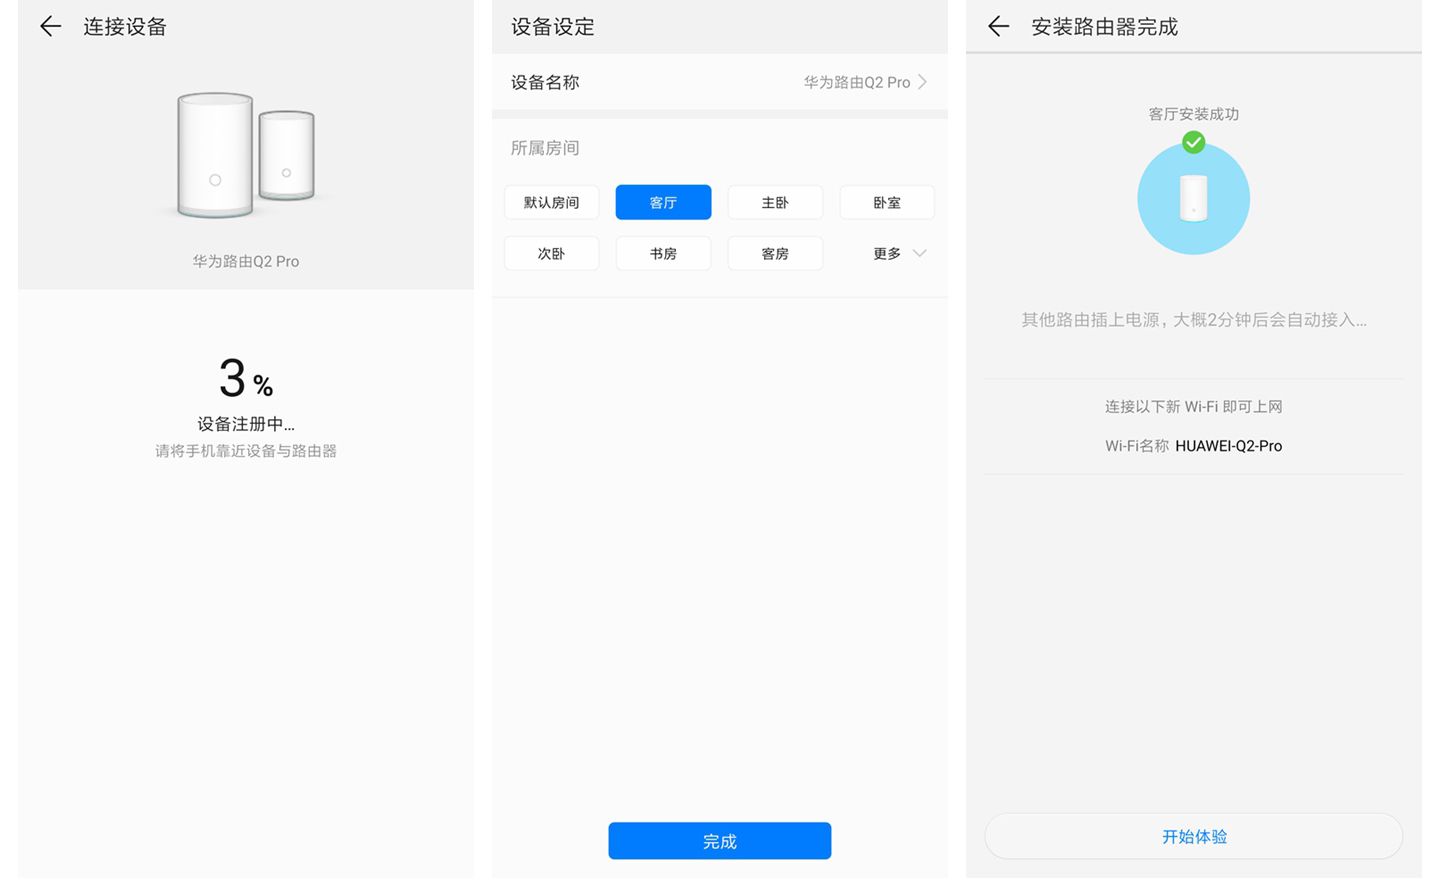Image resolution: width=1440 pixels, height=896 pixels.
Task: Tap the 设备注册中... status text
Action: tap(246, 424)
